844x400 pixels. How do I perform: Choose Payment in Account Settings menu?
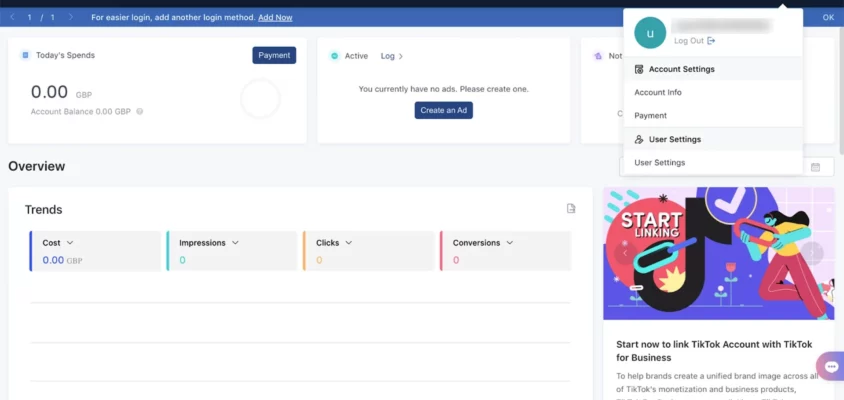point(650,116)
